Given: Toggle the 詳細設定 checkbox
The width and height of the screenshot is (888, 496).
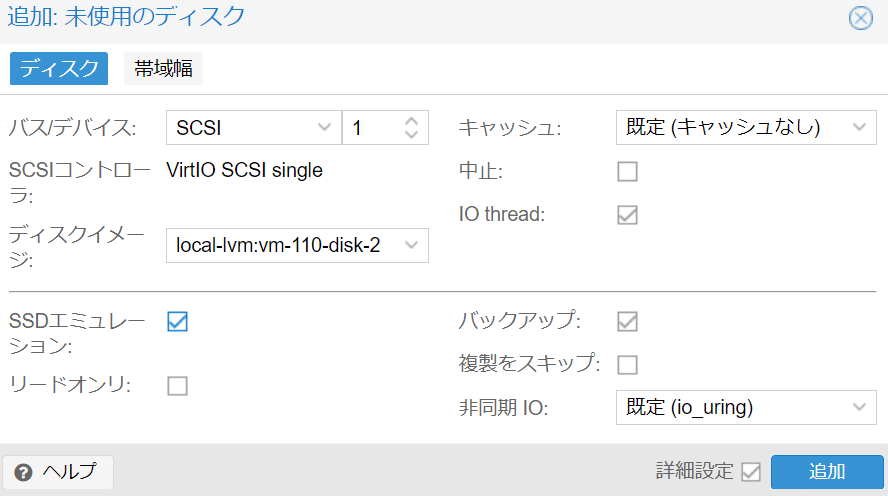Looking at the screenshot, I should coord(751,472).
